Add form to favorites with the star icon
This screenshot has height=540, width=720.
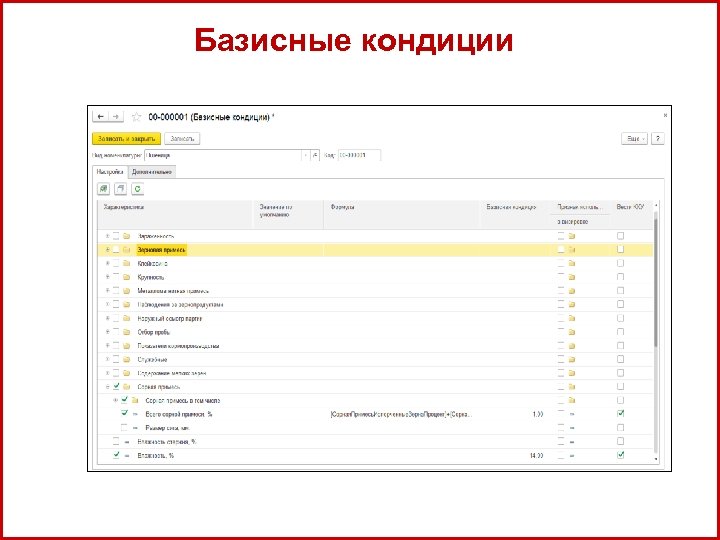click(136, 117)
